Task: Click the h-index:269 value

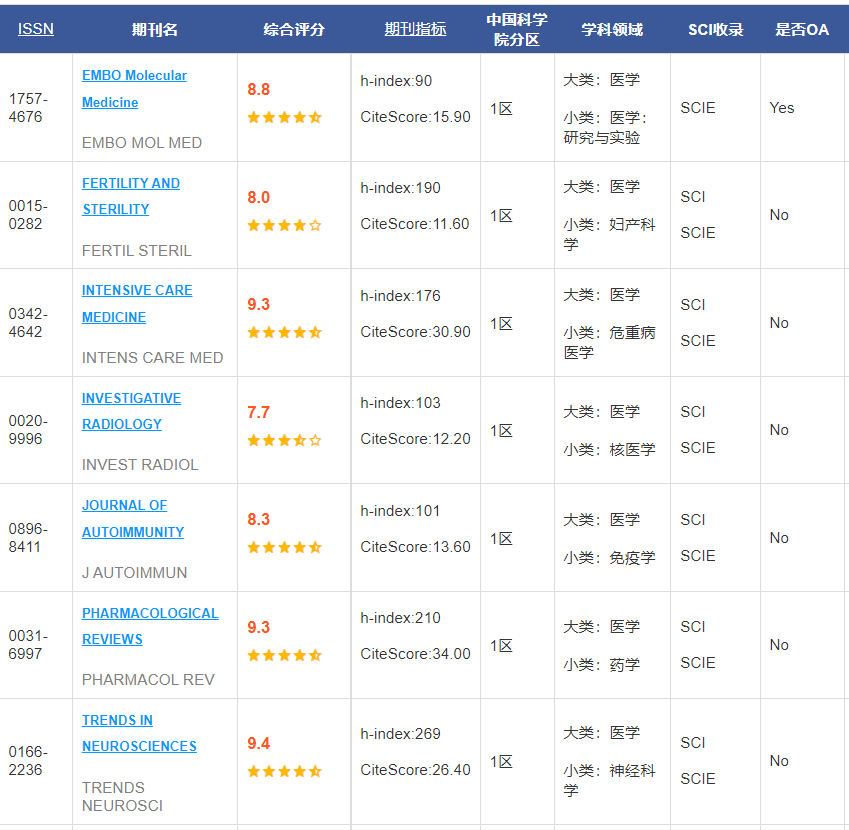Action: [401, 734]
